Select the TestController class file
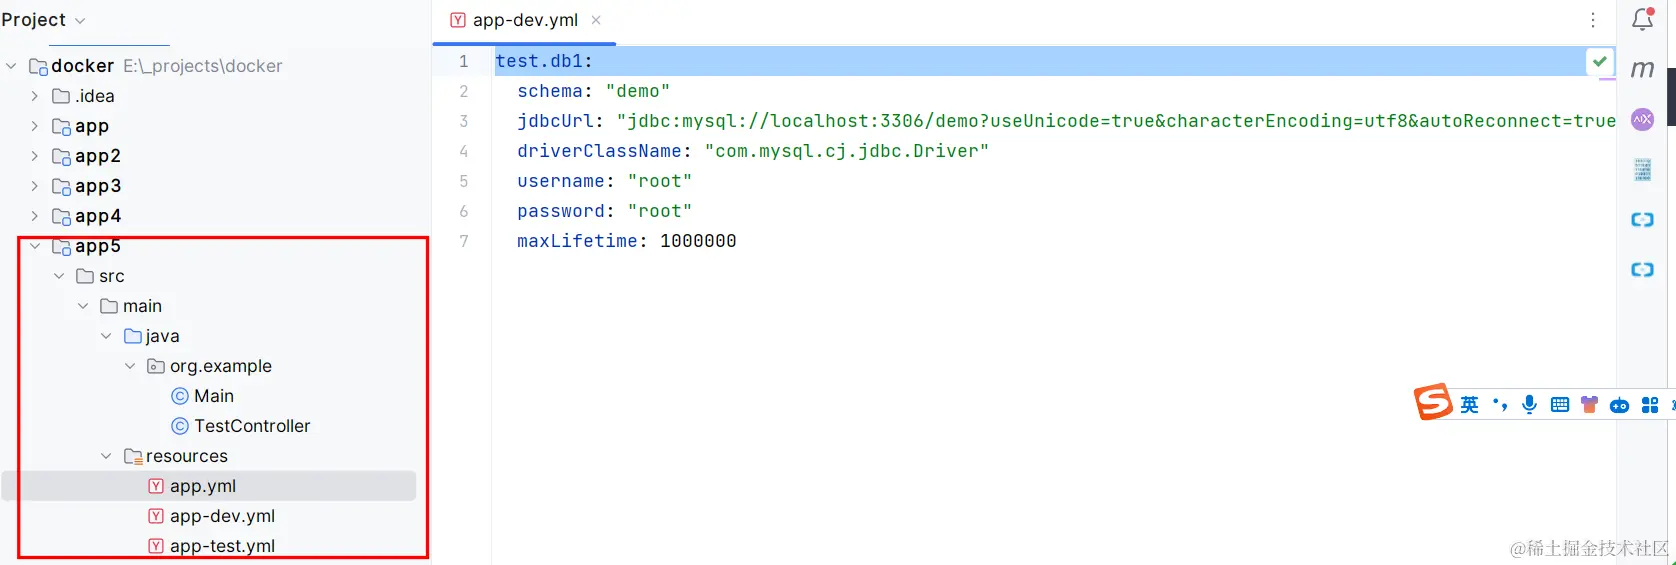 pyautogui.click(x=252, y=426)
